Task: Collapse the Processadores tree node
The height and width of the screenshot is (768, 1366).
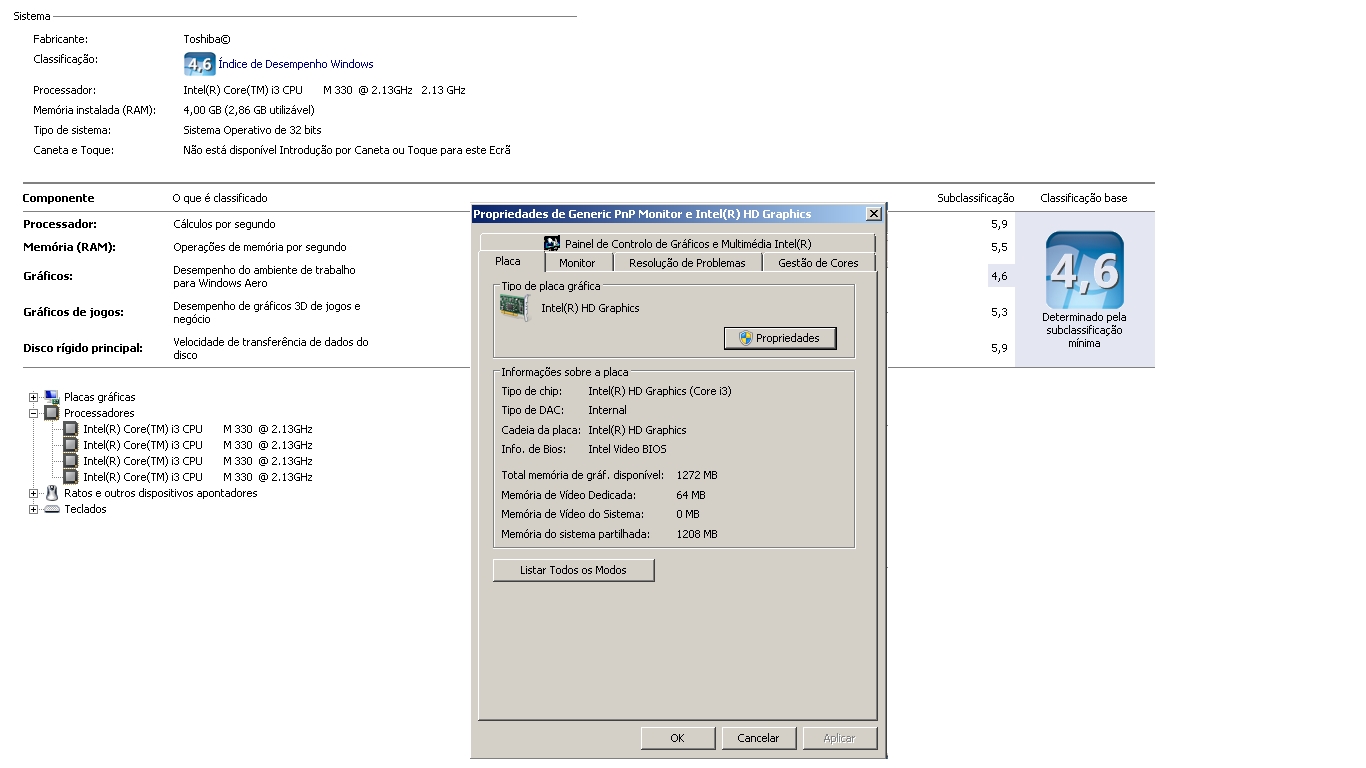Action: (x=34, y=413)
